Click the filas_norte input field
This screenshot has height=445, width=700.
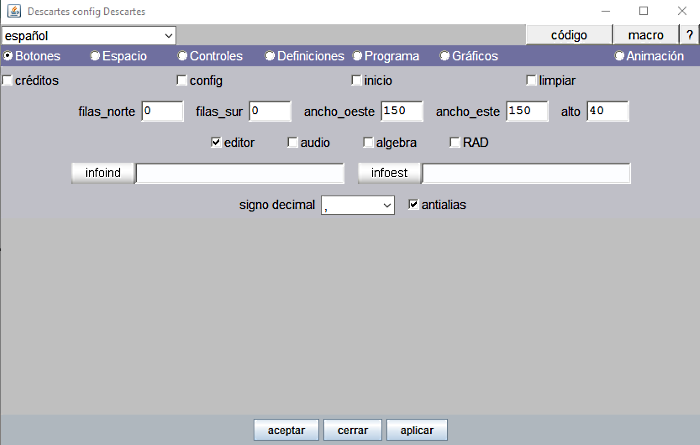pos(162,111)
